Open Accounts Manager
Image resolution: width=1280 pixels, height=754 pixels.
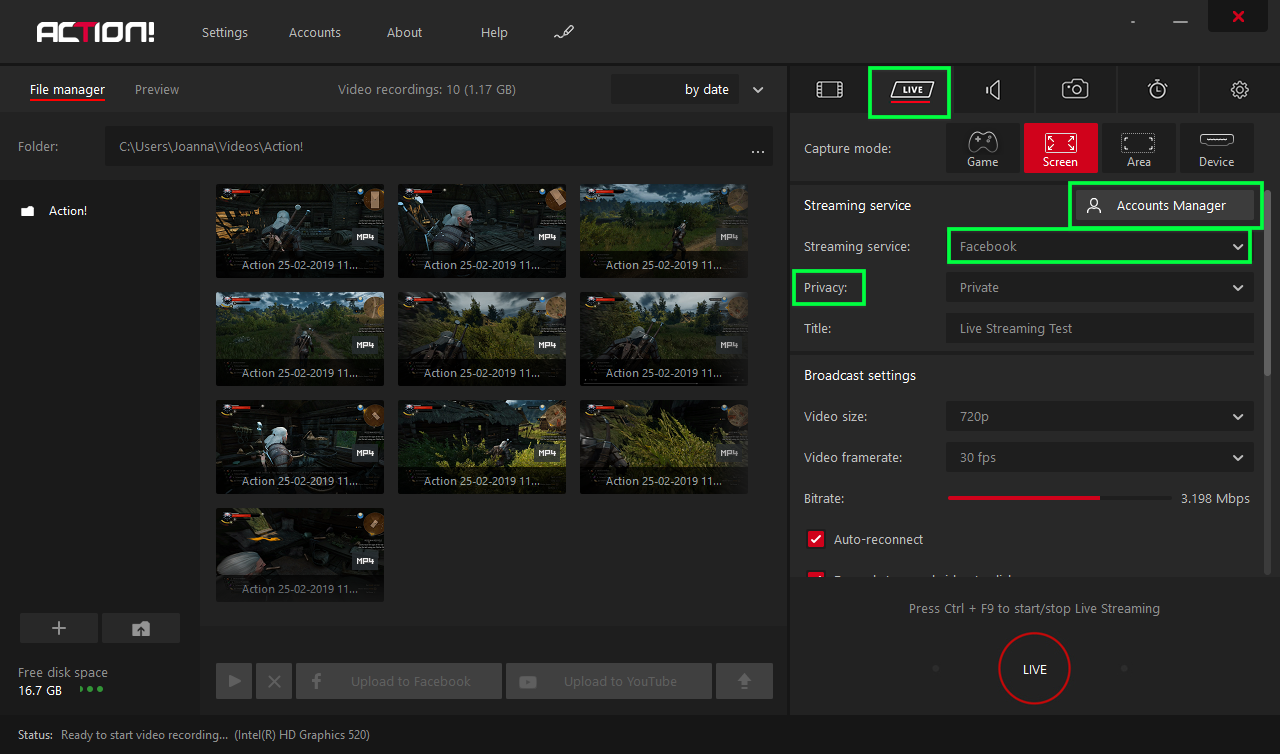click(1164, 205)
